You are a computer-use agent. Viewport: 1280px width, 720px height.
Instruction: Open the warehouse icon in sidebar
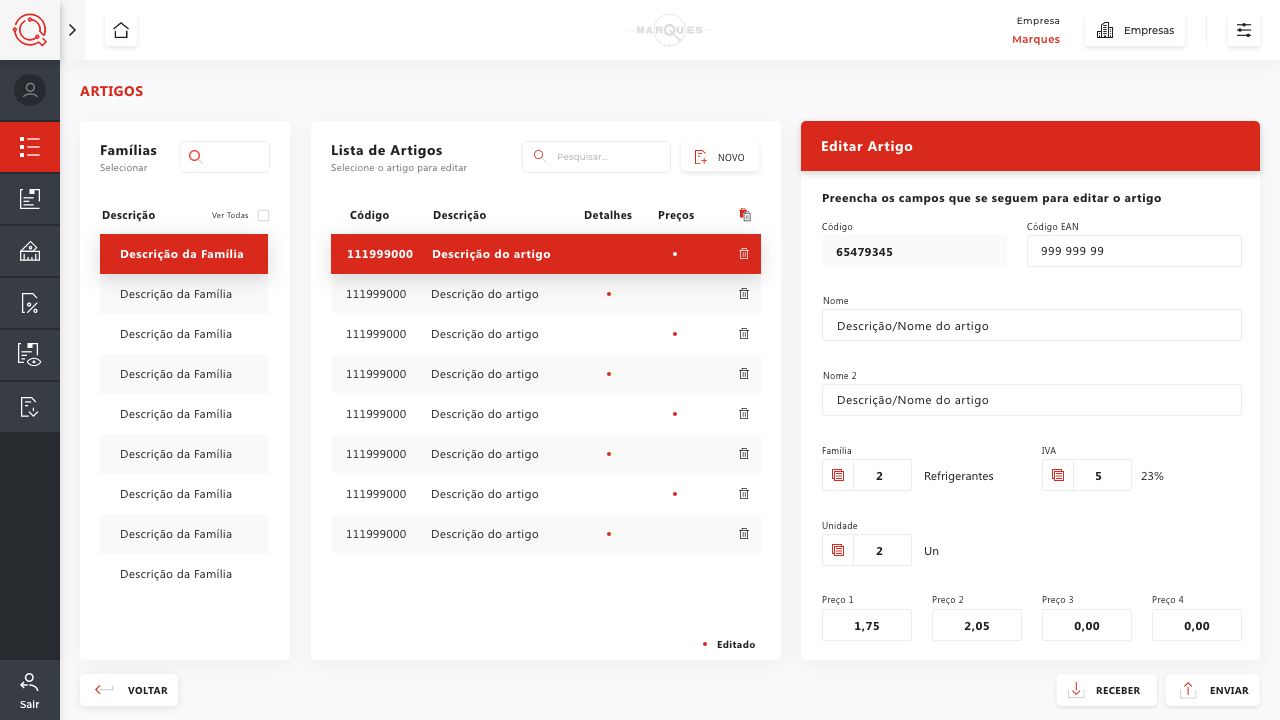point(30,251)
